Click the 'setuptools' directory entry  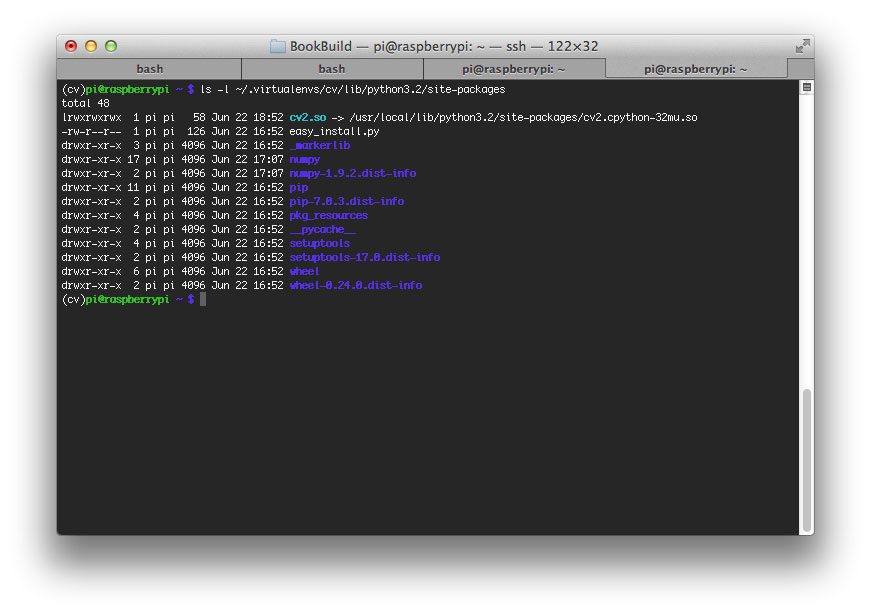[320, 243]
